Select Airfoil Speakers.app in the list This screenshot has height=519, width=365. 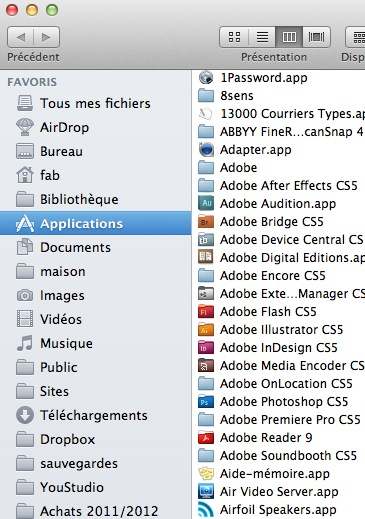pyautogui.click(x=267, y=510)
